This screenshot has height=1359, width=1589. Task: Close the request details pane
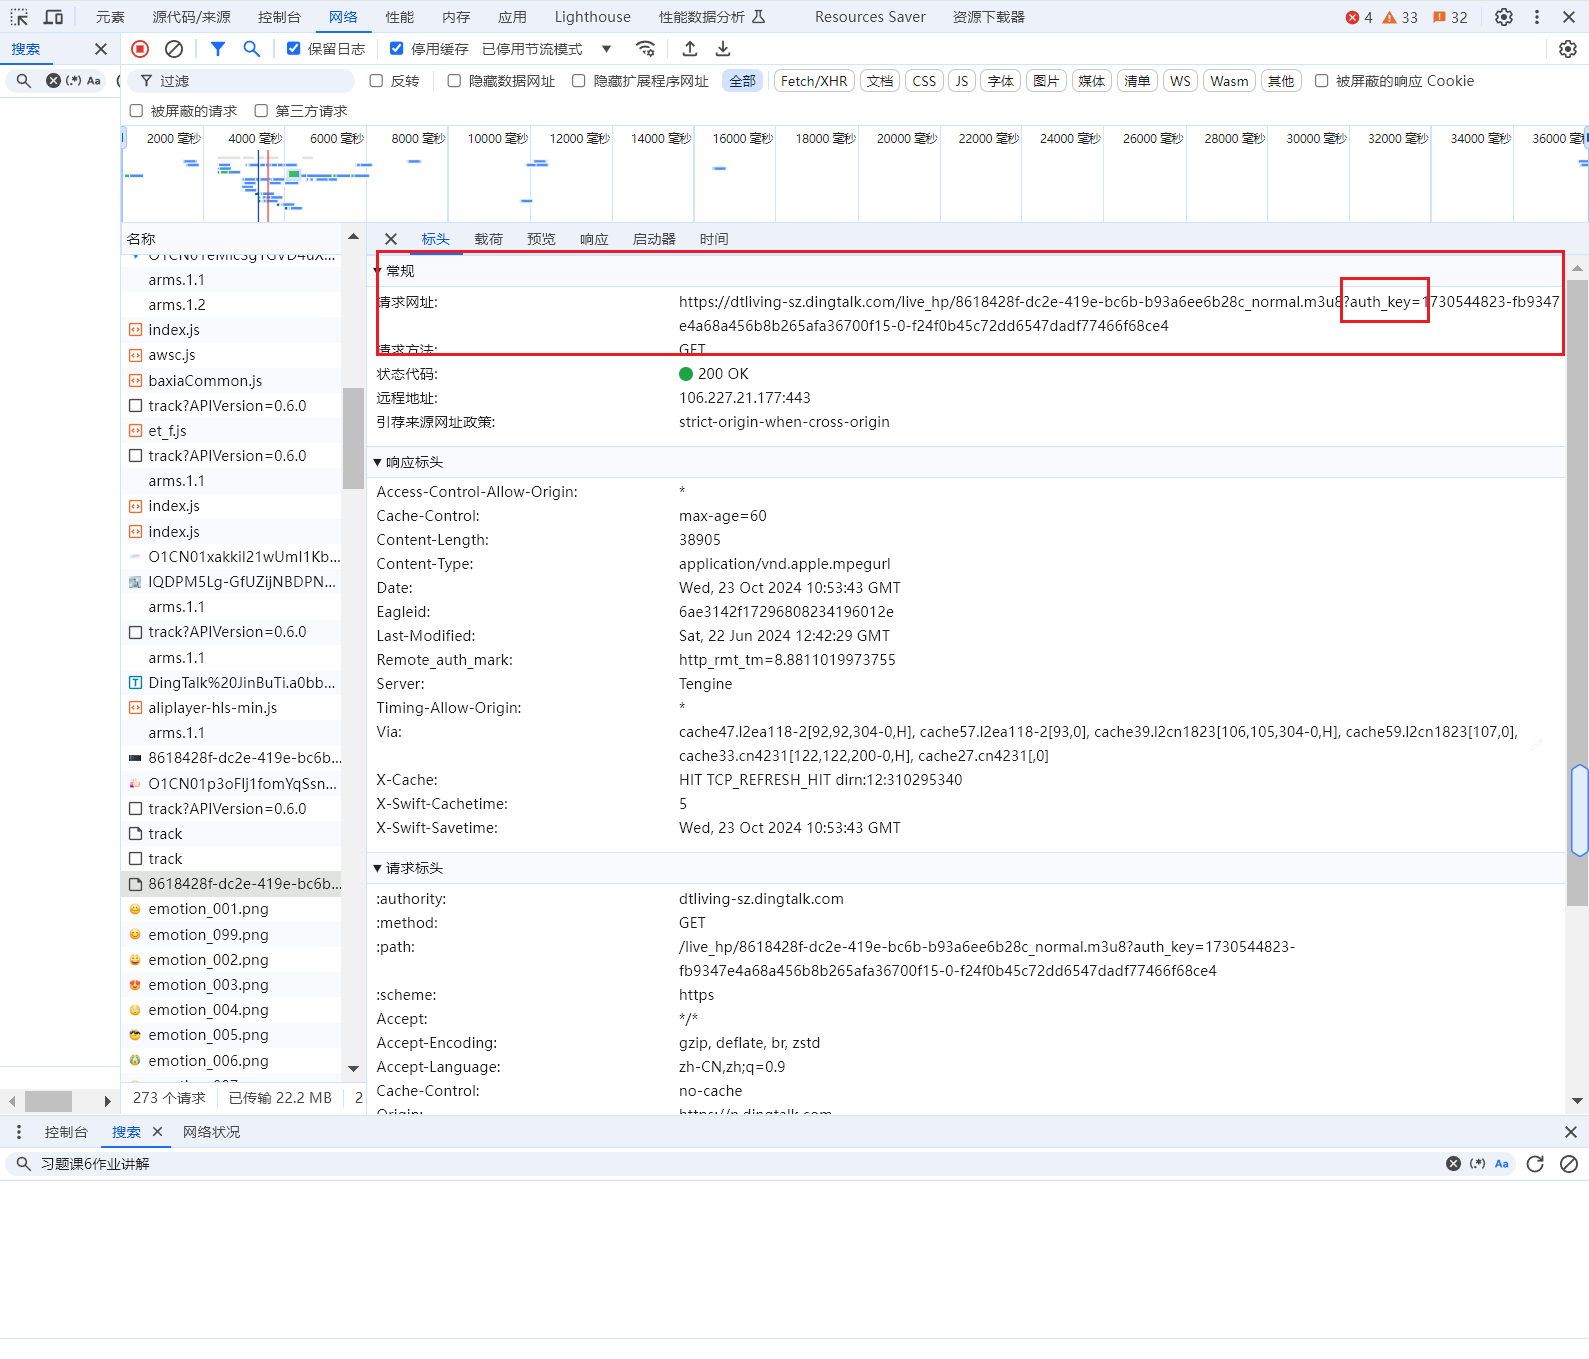[391, 239]
